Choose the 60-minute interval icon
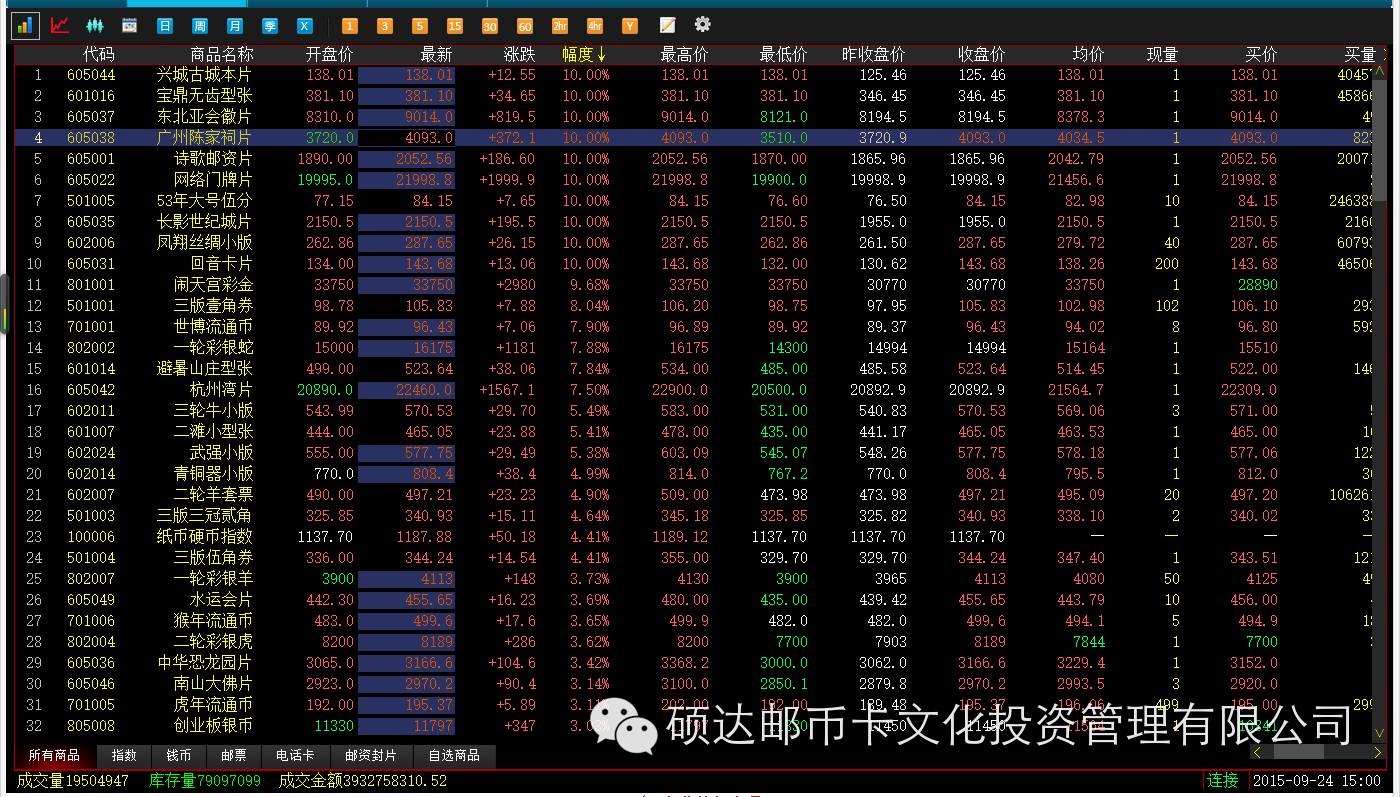This screenshot has height=797, width=1400. pyautogui.click(x=525, y=26)
